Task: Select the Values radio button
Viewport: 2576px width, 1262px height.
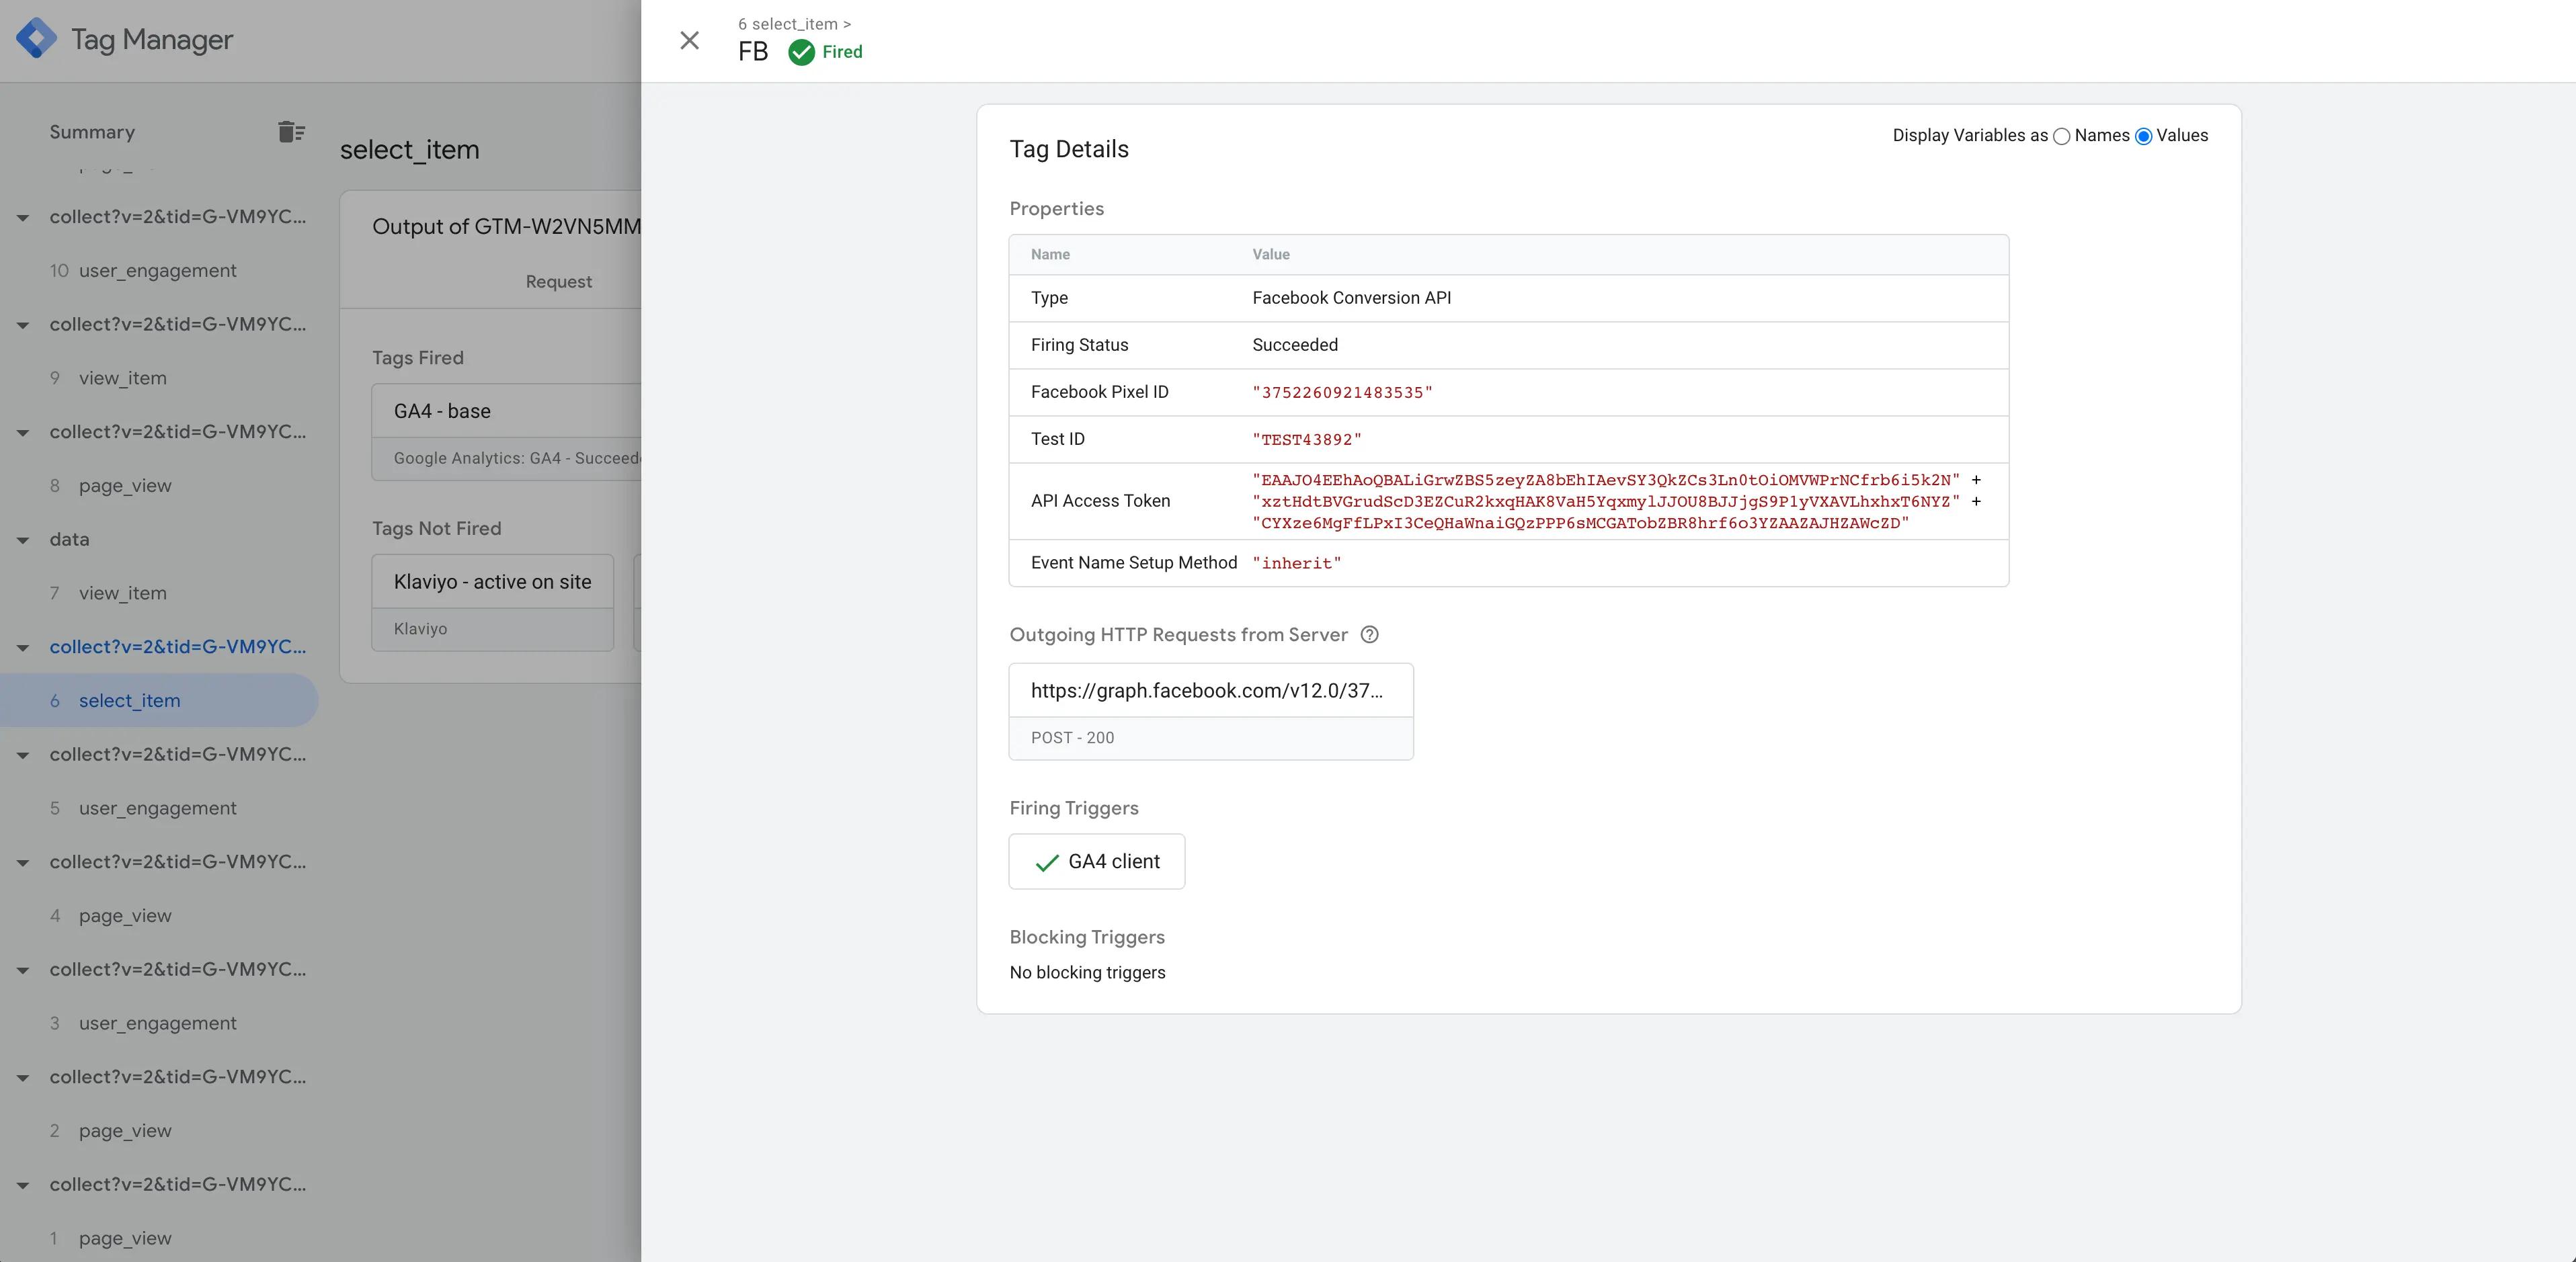Action: 2143,137
